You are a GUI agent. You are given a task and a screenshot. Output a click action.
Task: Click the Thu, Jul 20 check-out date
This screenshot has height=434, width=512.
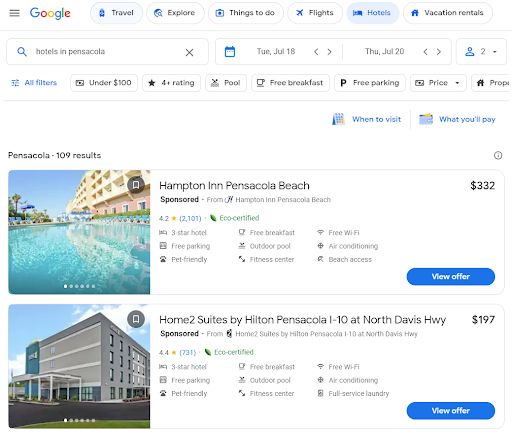pyautogui.click(x=384, y=52)
